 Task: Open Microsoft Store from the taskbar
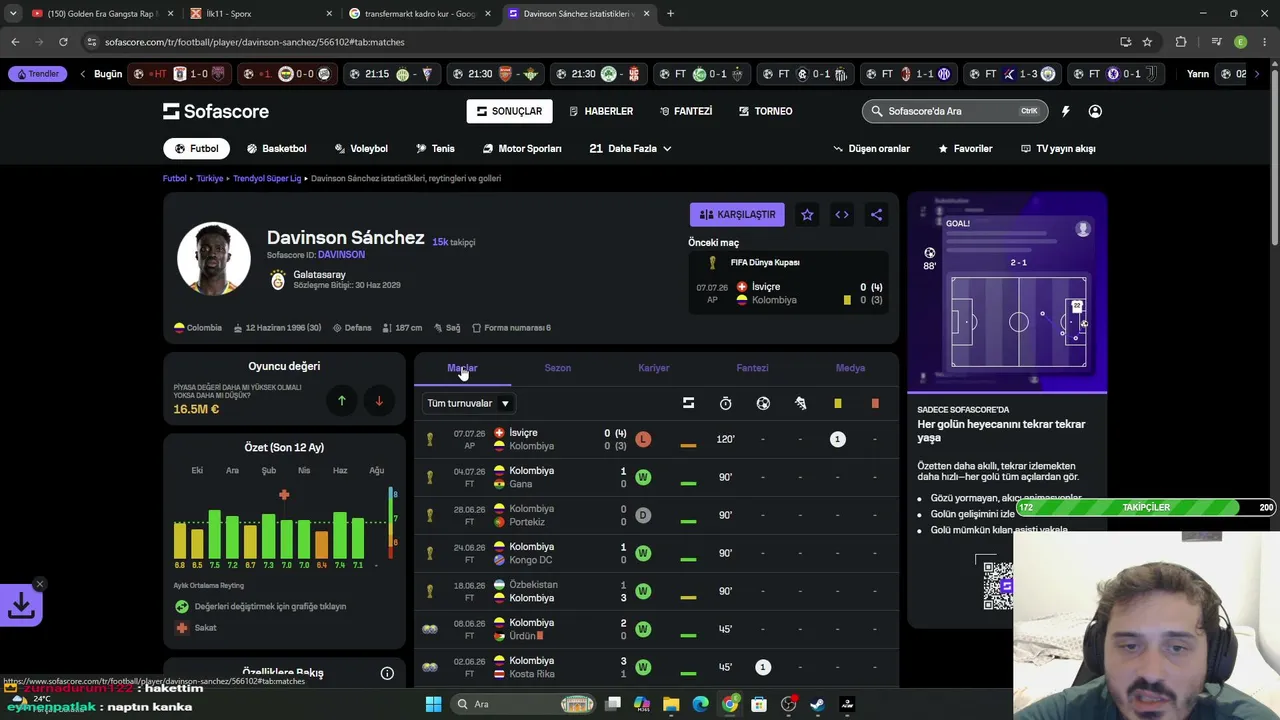759,704
